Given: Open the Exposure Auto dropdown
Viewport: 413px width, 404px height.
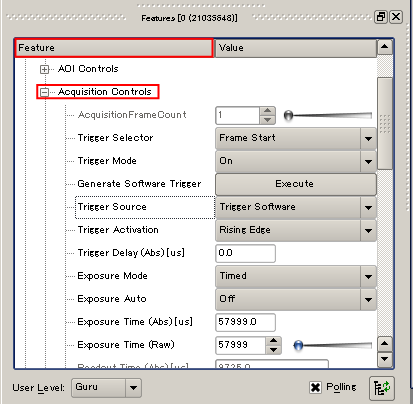Looking at the screenshot, I should pyautogui.click(x=368, y=299).
